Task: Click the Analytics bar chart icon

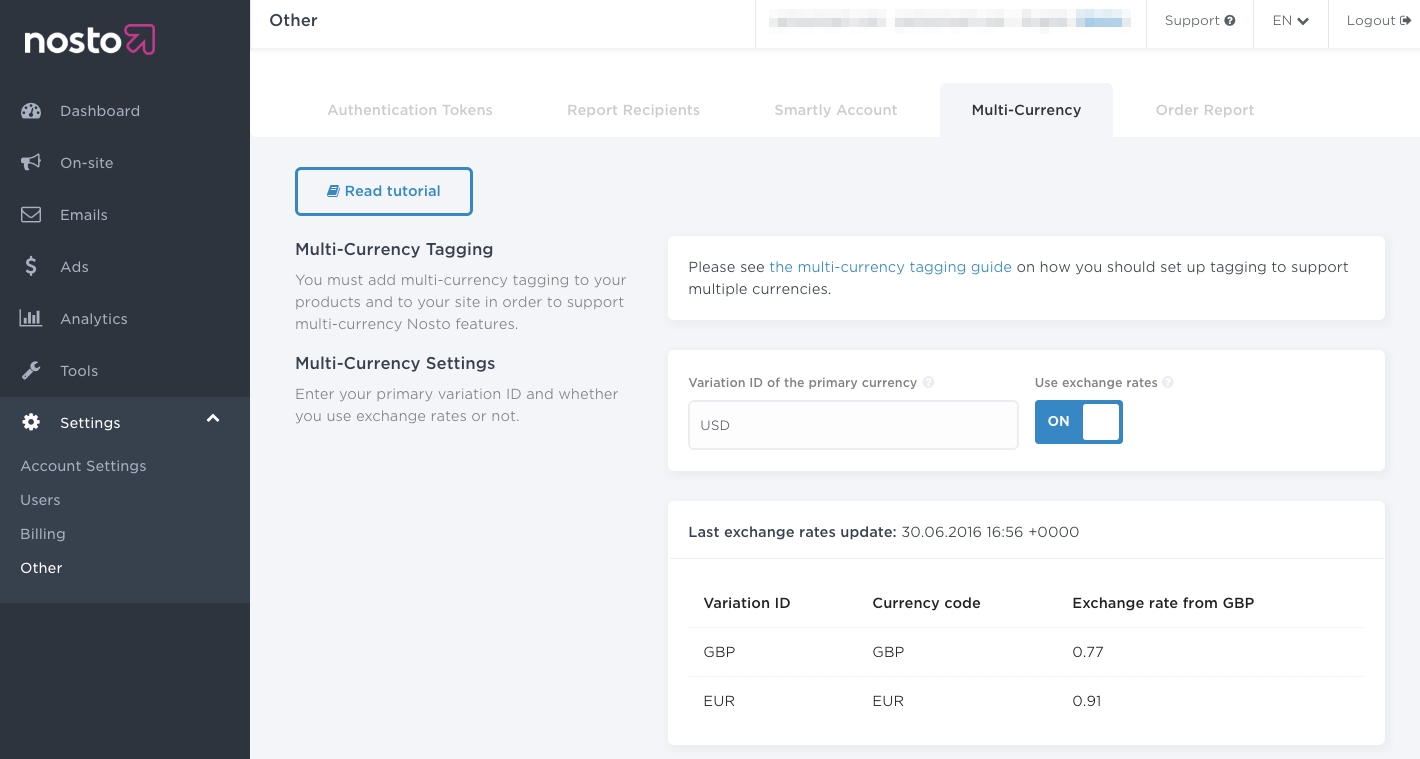Action: pyautogui.click(x=31, y=319)
